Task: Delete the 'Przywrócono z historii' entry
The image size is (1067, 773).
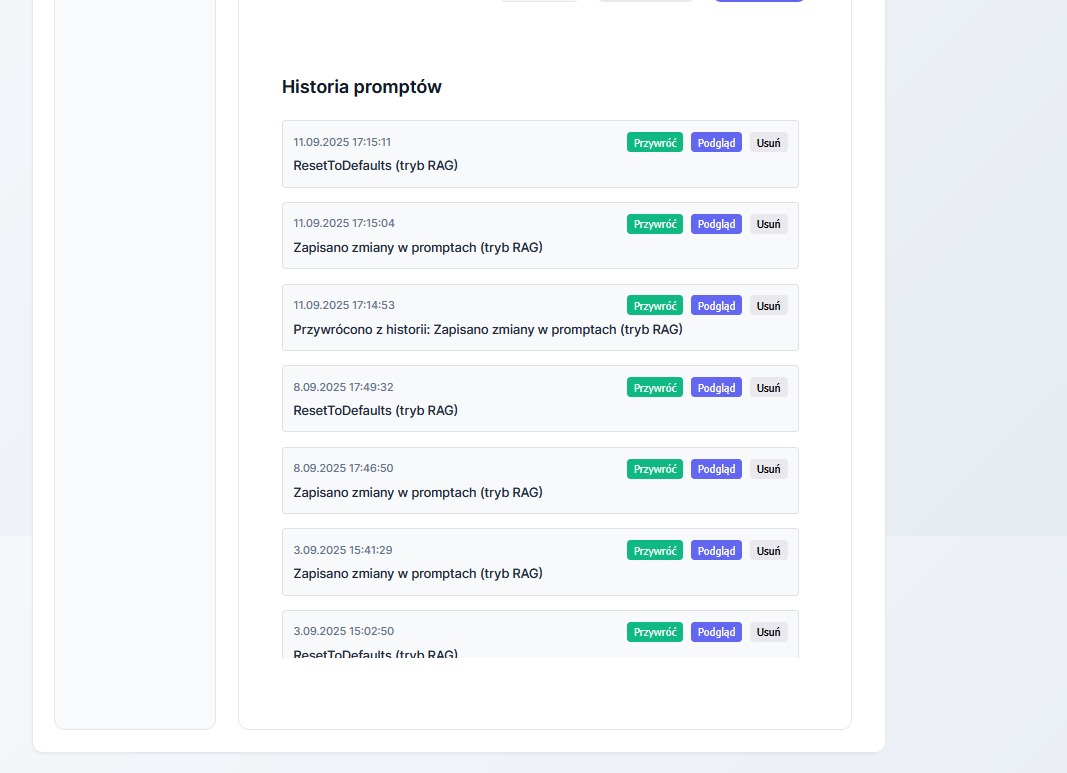Action: click(x=768, y=305)
